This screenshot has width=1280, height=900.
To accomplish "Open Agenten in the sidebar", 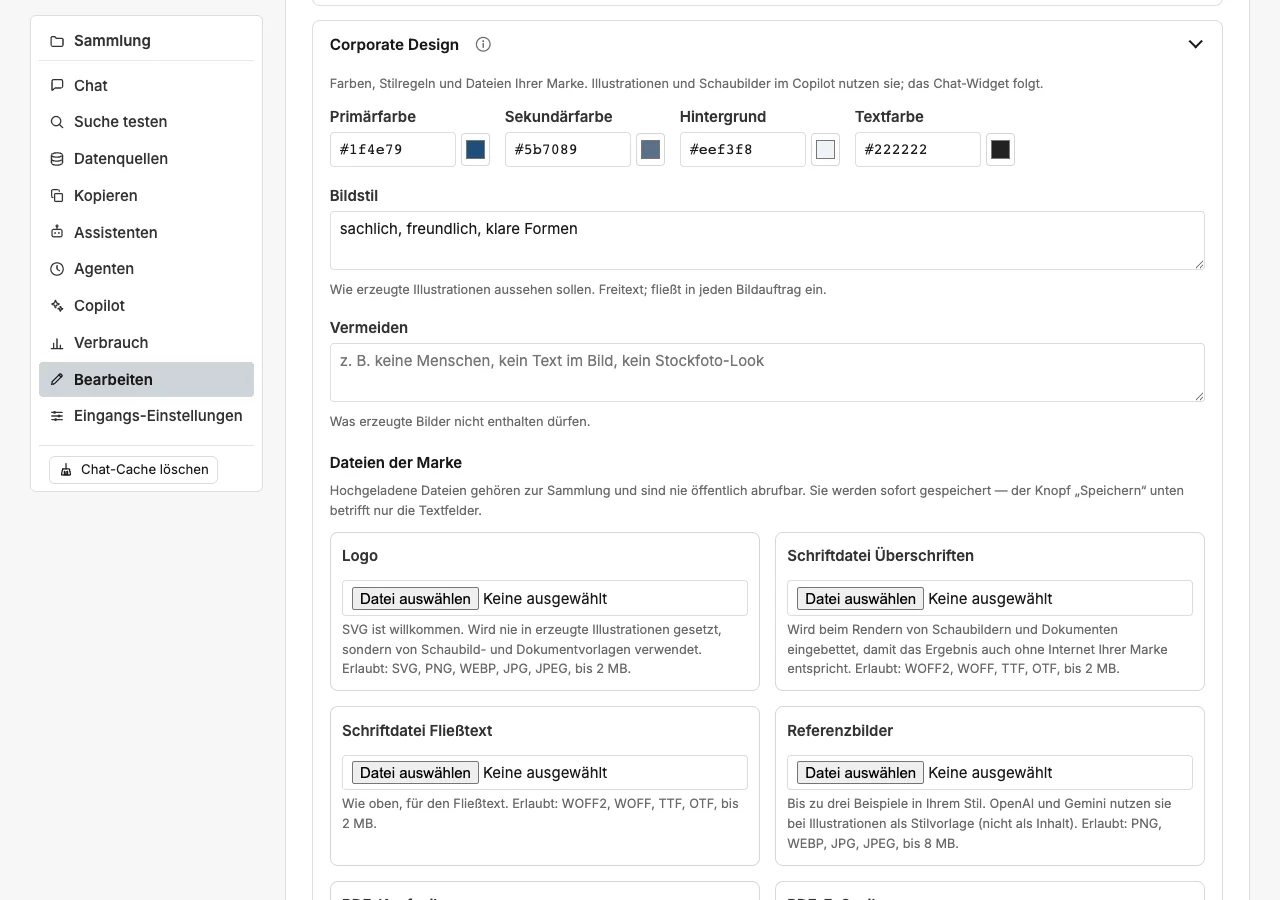I will (x=146, y=269).
